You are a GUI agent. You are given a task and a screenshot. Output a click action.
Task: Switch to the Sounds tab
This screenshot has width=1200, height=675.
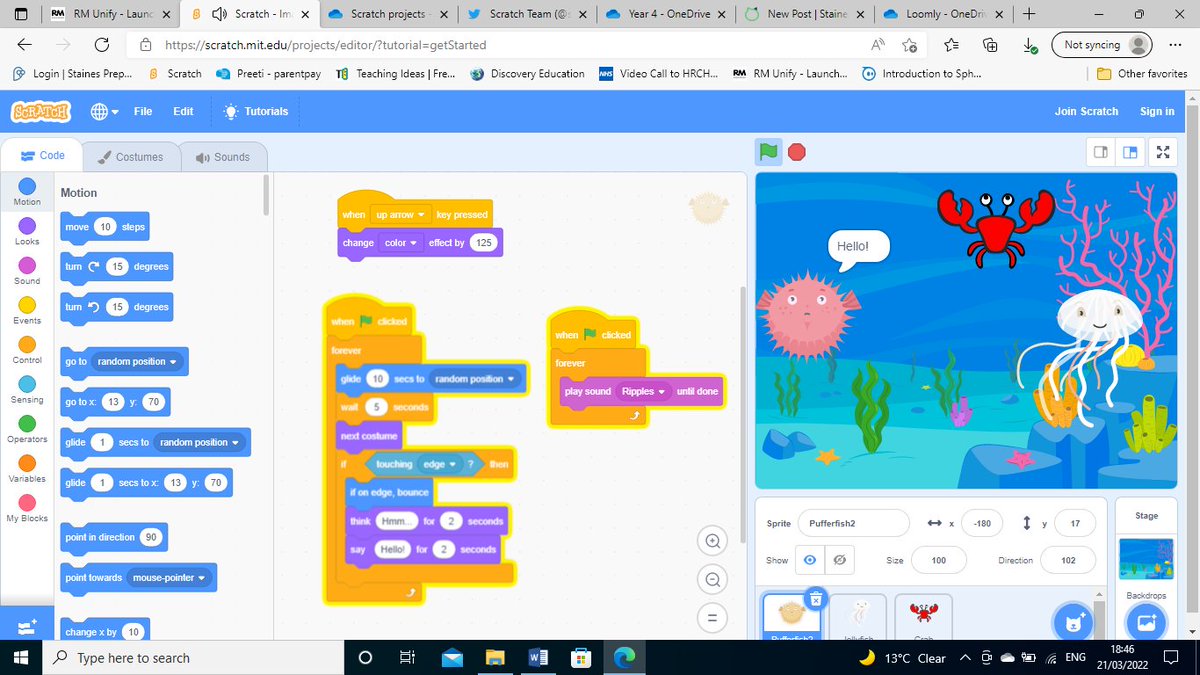pyautogui.click(x=223, y=157)
